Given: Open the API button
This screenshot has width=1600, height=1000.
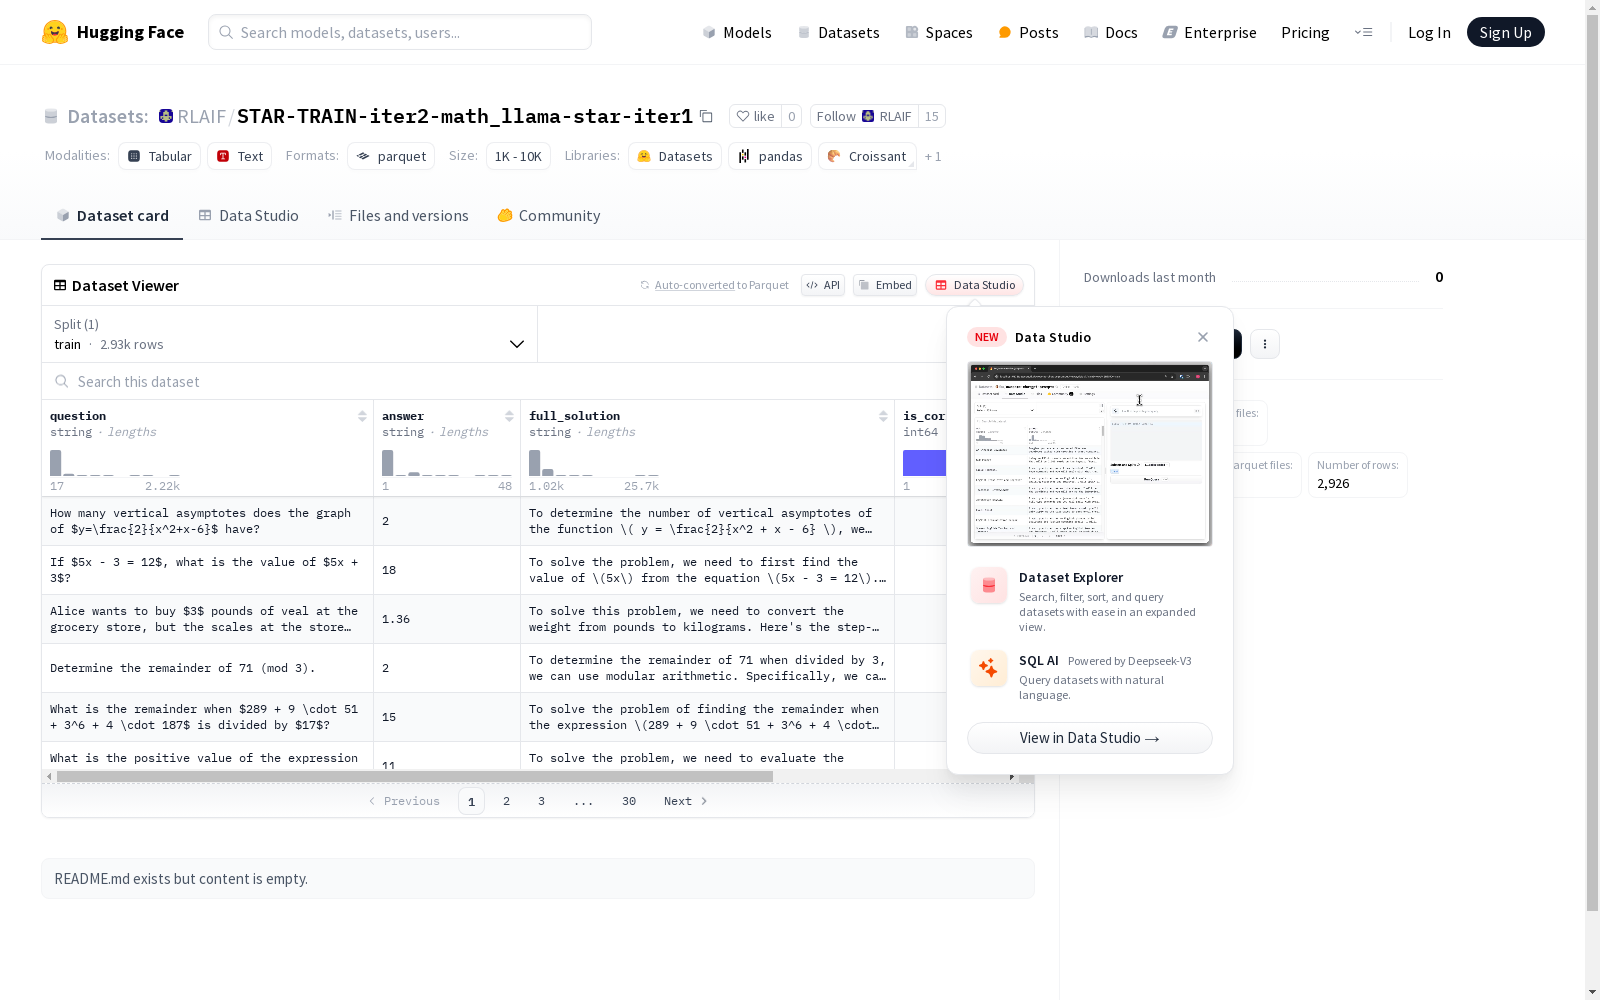Looking at the screenshot, I should (x=823, y=285).
